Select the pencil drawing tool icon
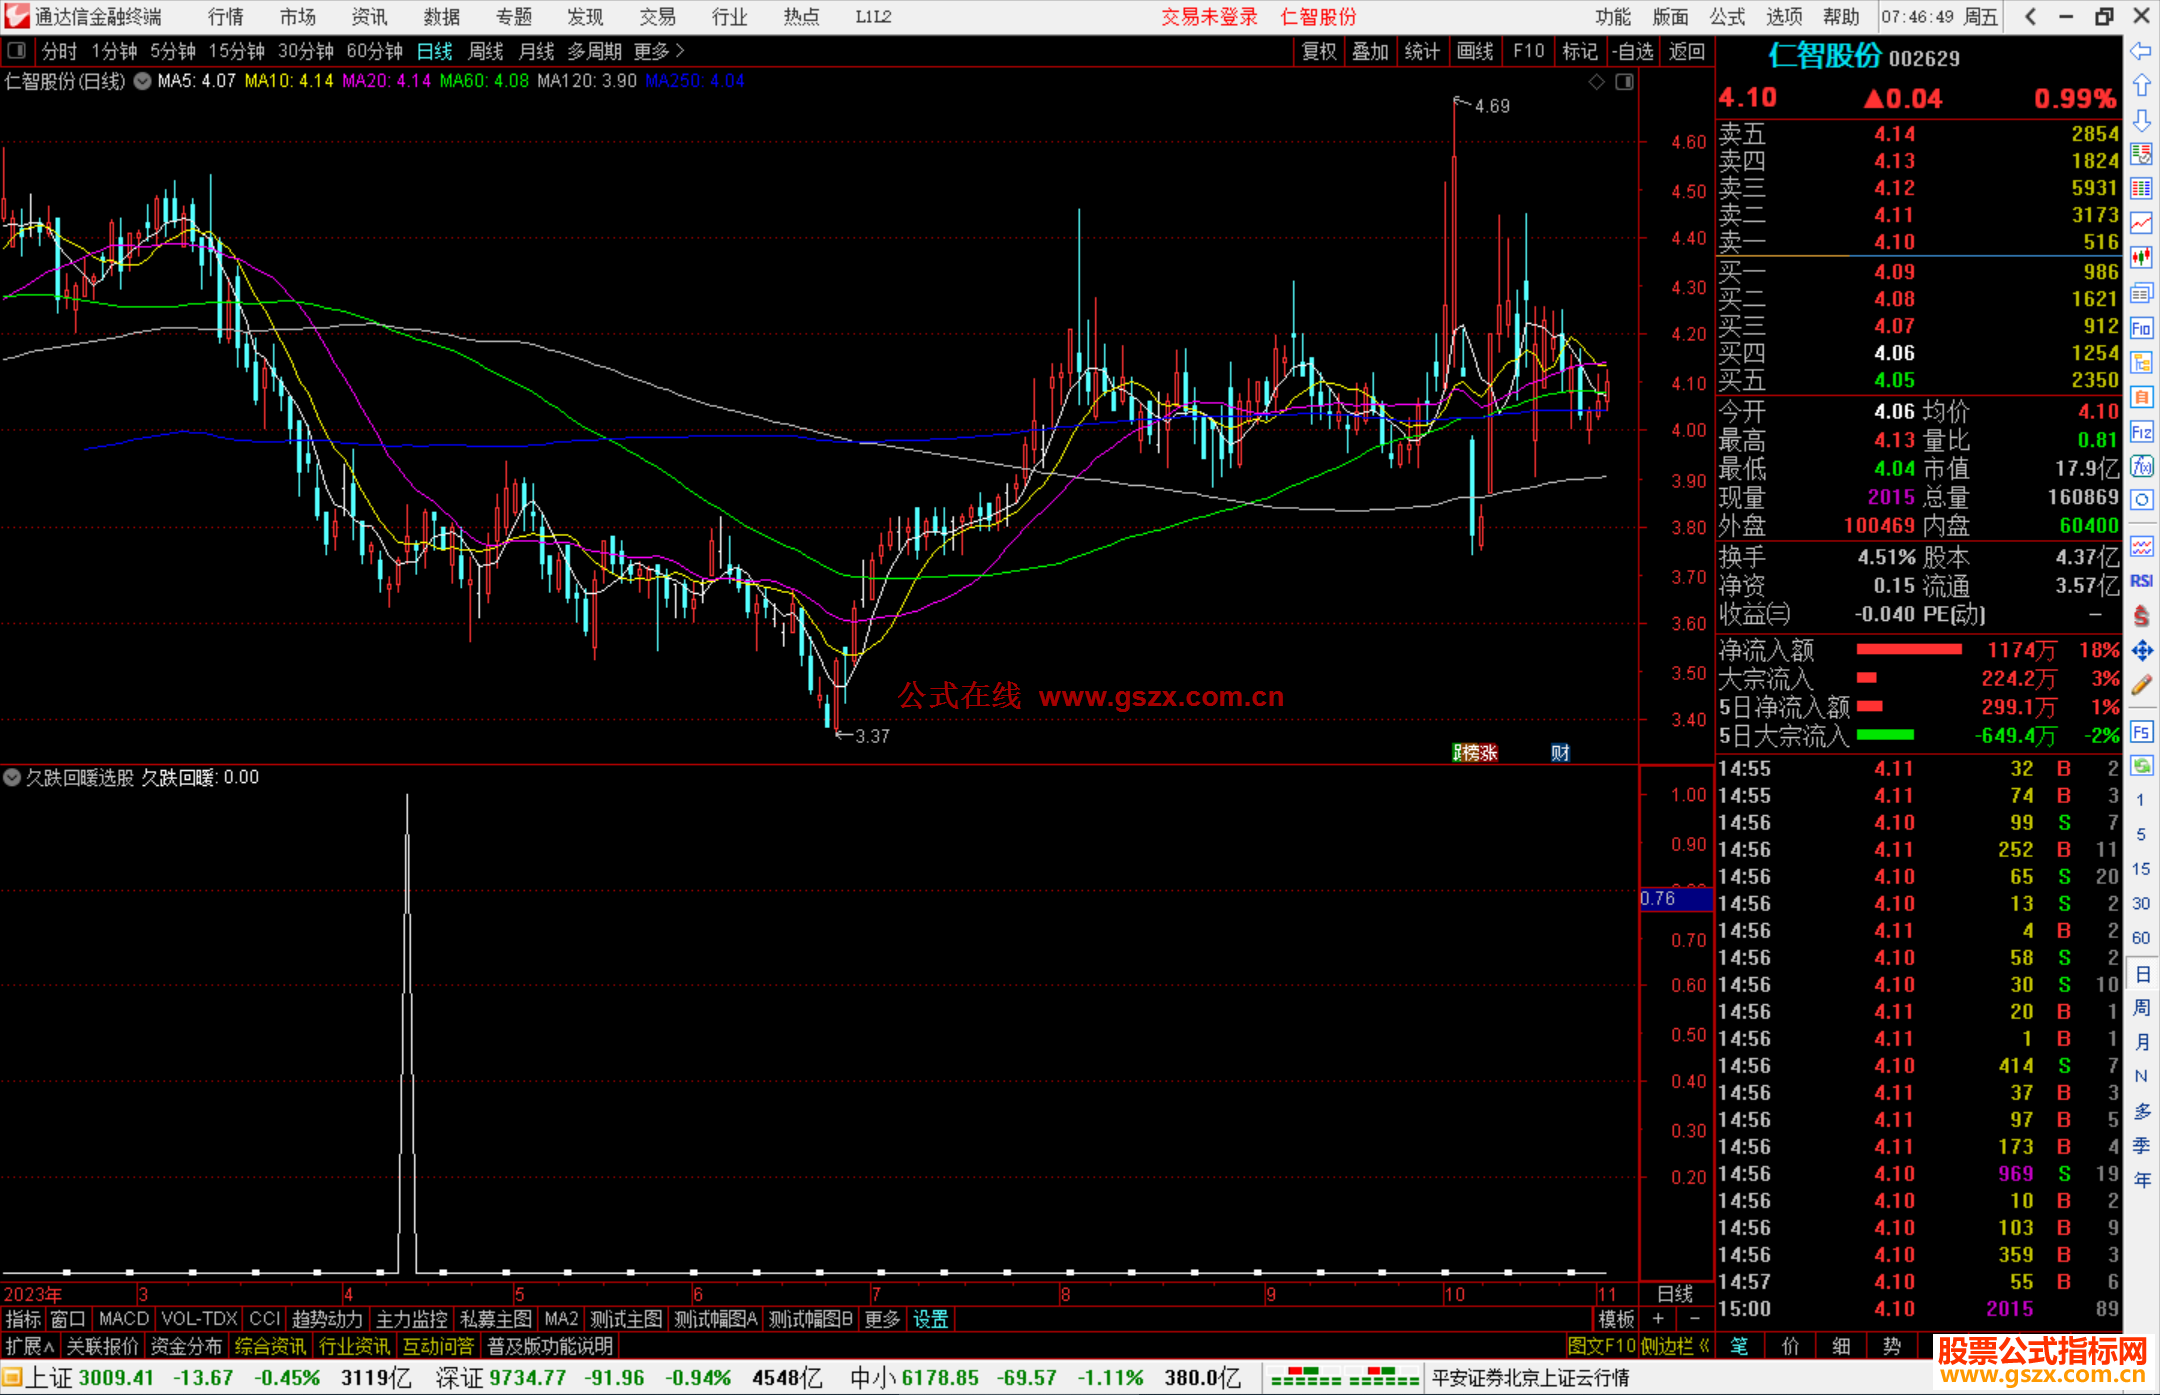 [x=2141, y=685]
